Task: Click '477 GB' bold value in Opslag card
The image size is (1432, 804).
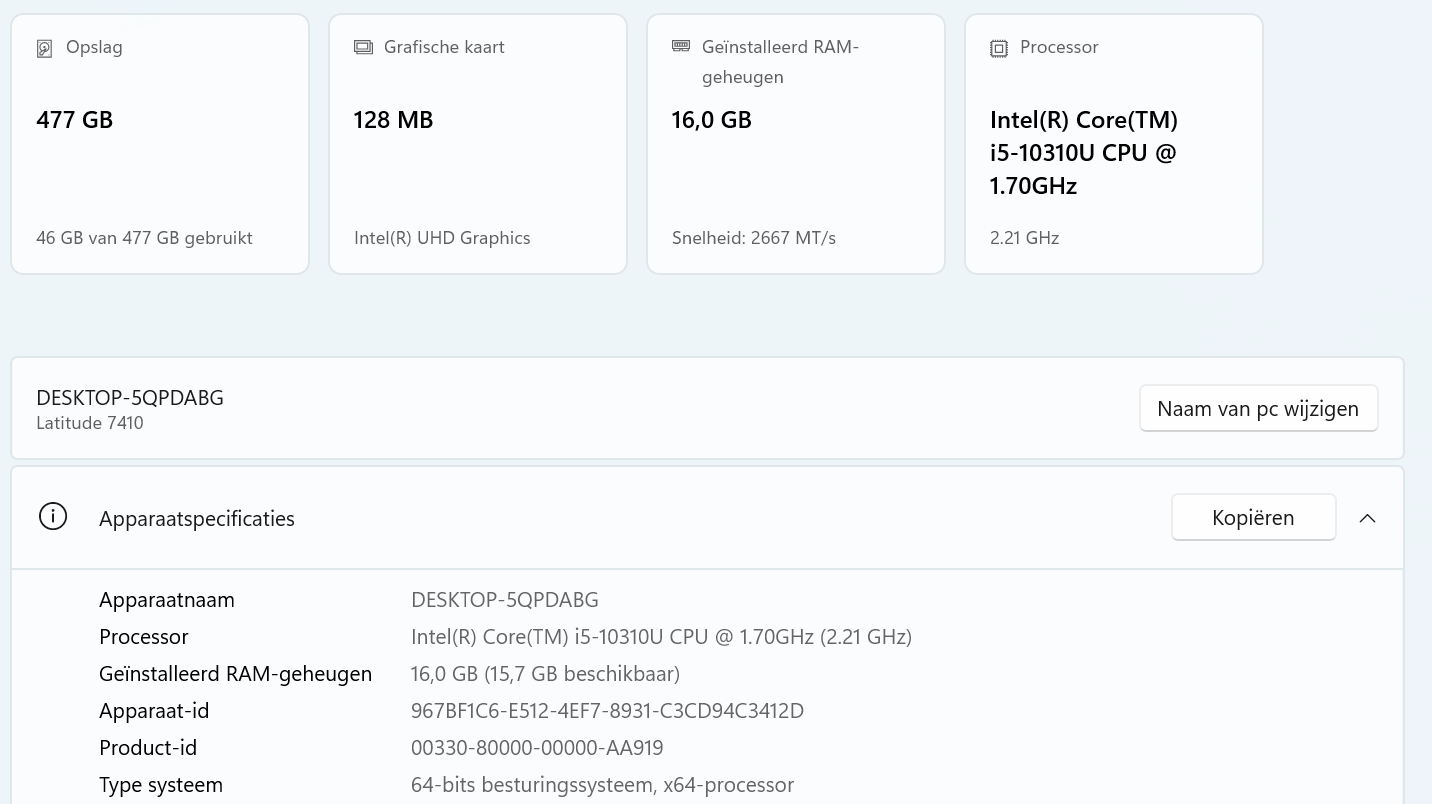Action: pos(75,120)
